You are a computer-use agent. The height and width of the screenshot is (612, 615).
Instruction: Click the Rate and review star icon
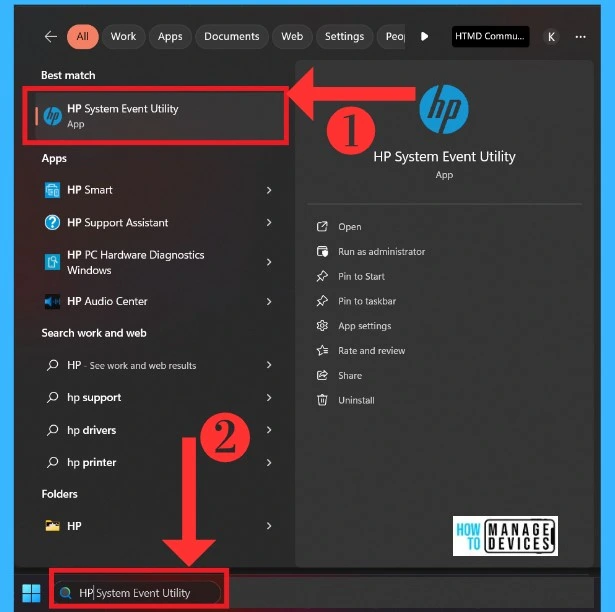tap(322, 350)
